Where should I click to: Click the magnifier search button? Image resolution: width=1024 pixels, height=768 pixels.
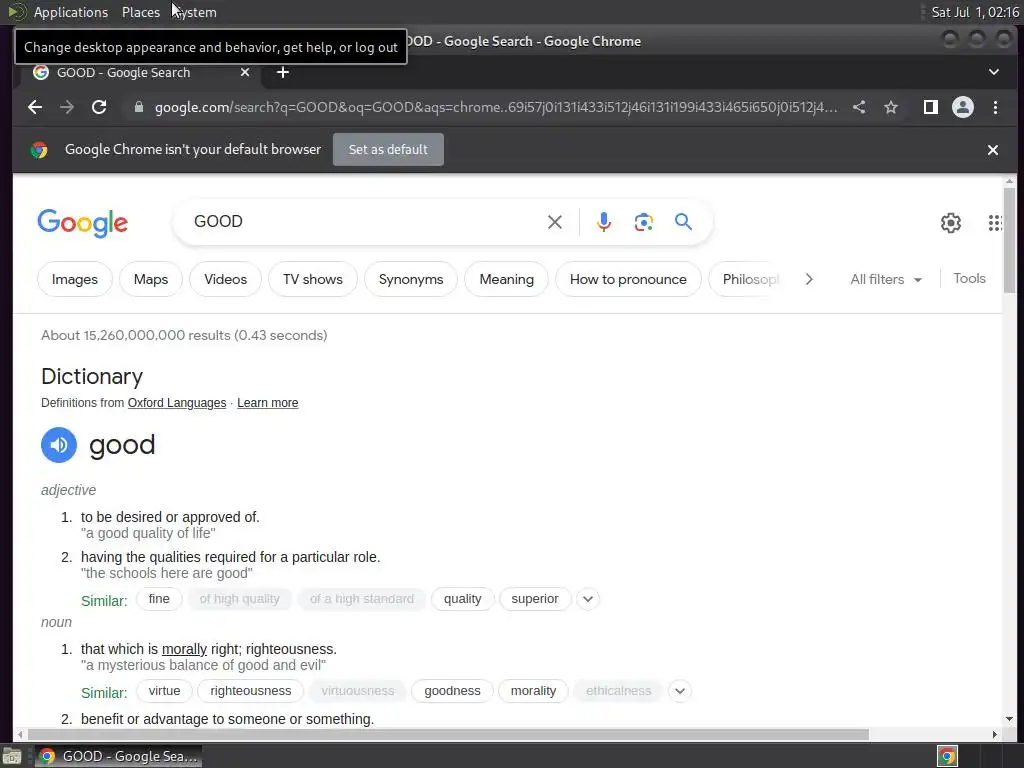(x=683, y=222)
